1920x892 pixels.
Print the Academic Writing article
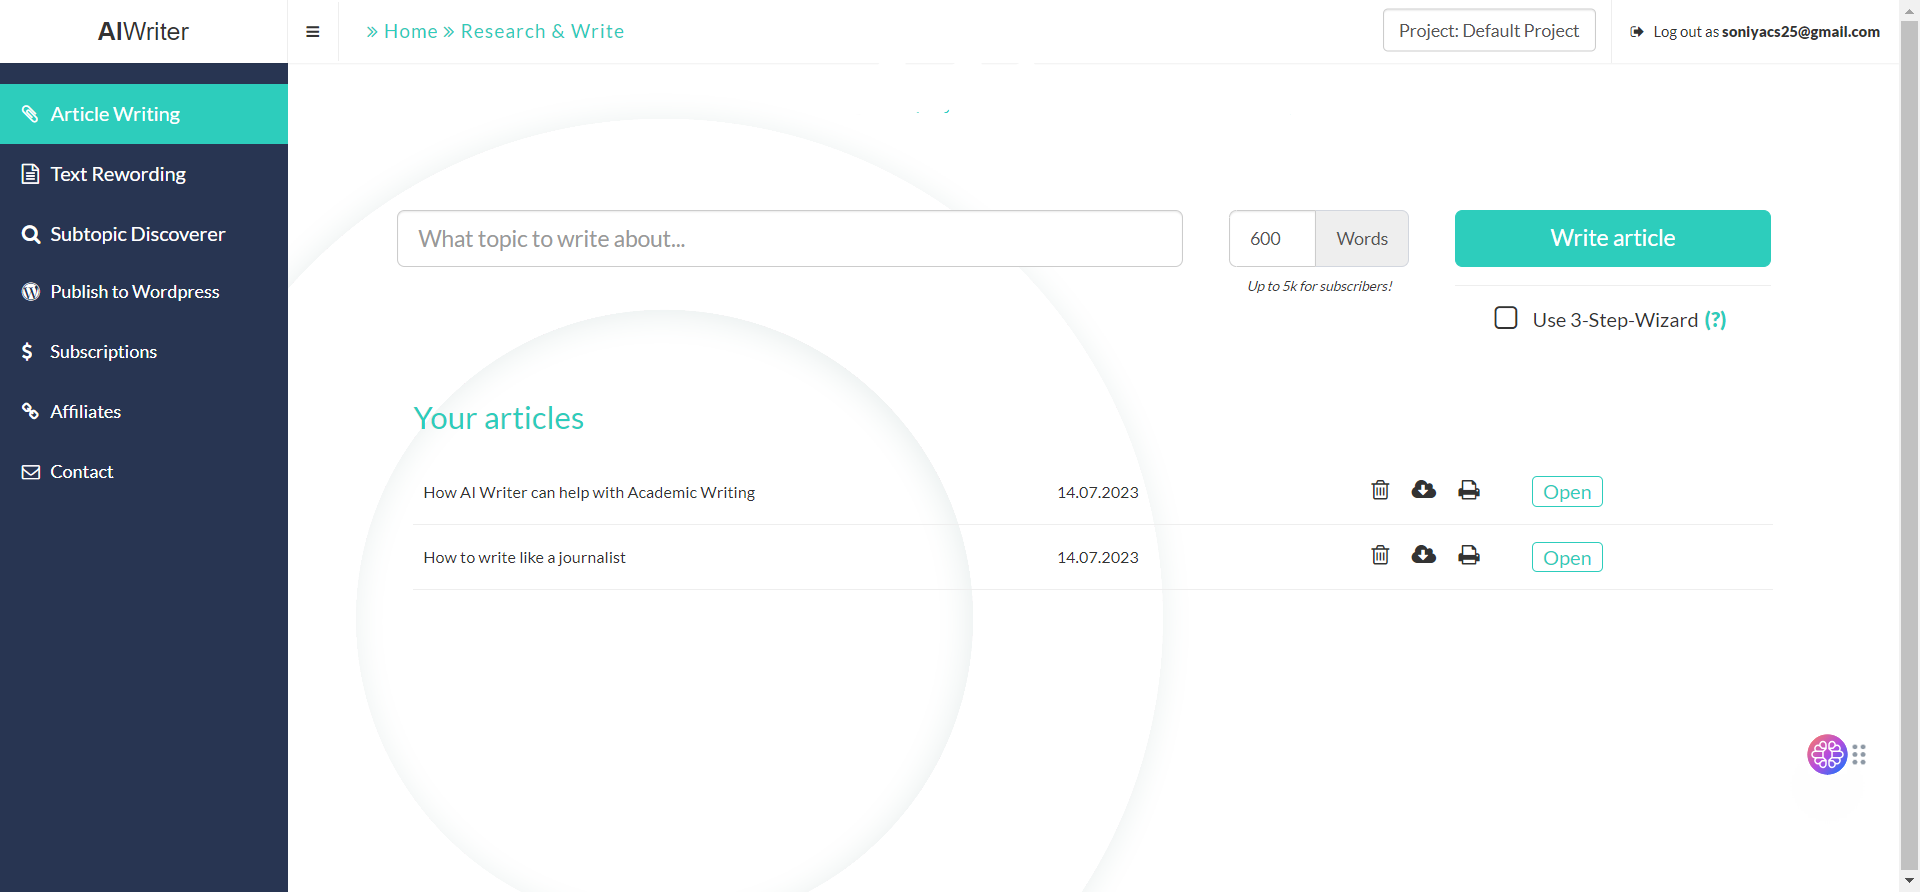pos(1469,490)
